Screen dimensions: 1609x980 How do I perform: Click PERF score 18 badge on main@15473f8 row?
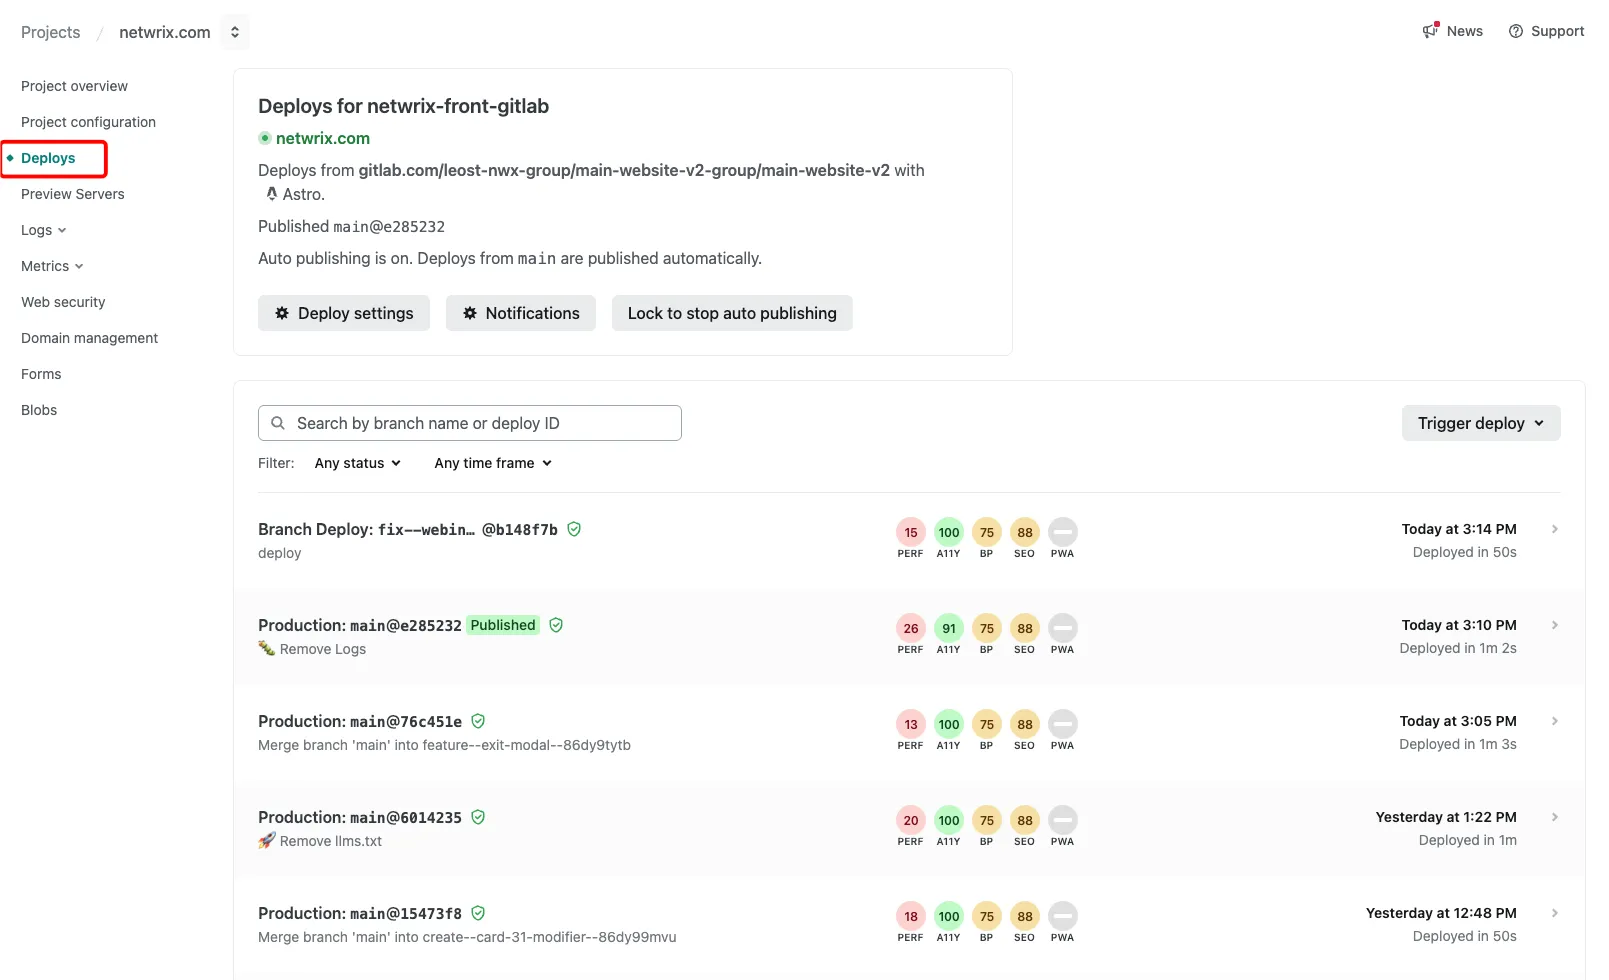tap(911, 916)
